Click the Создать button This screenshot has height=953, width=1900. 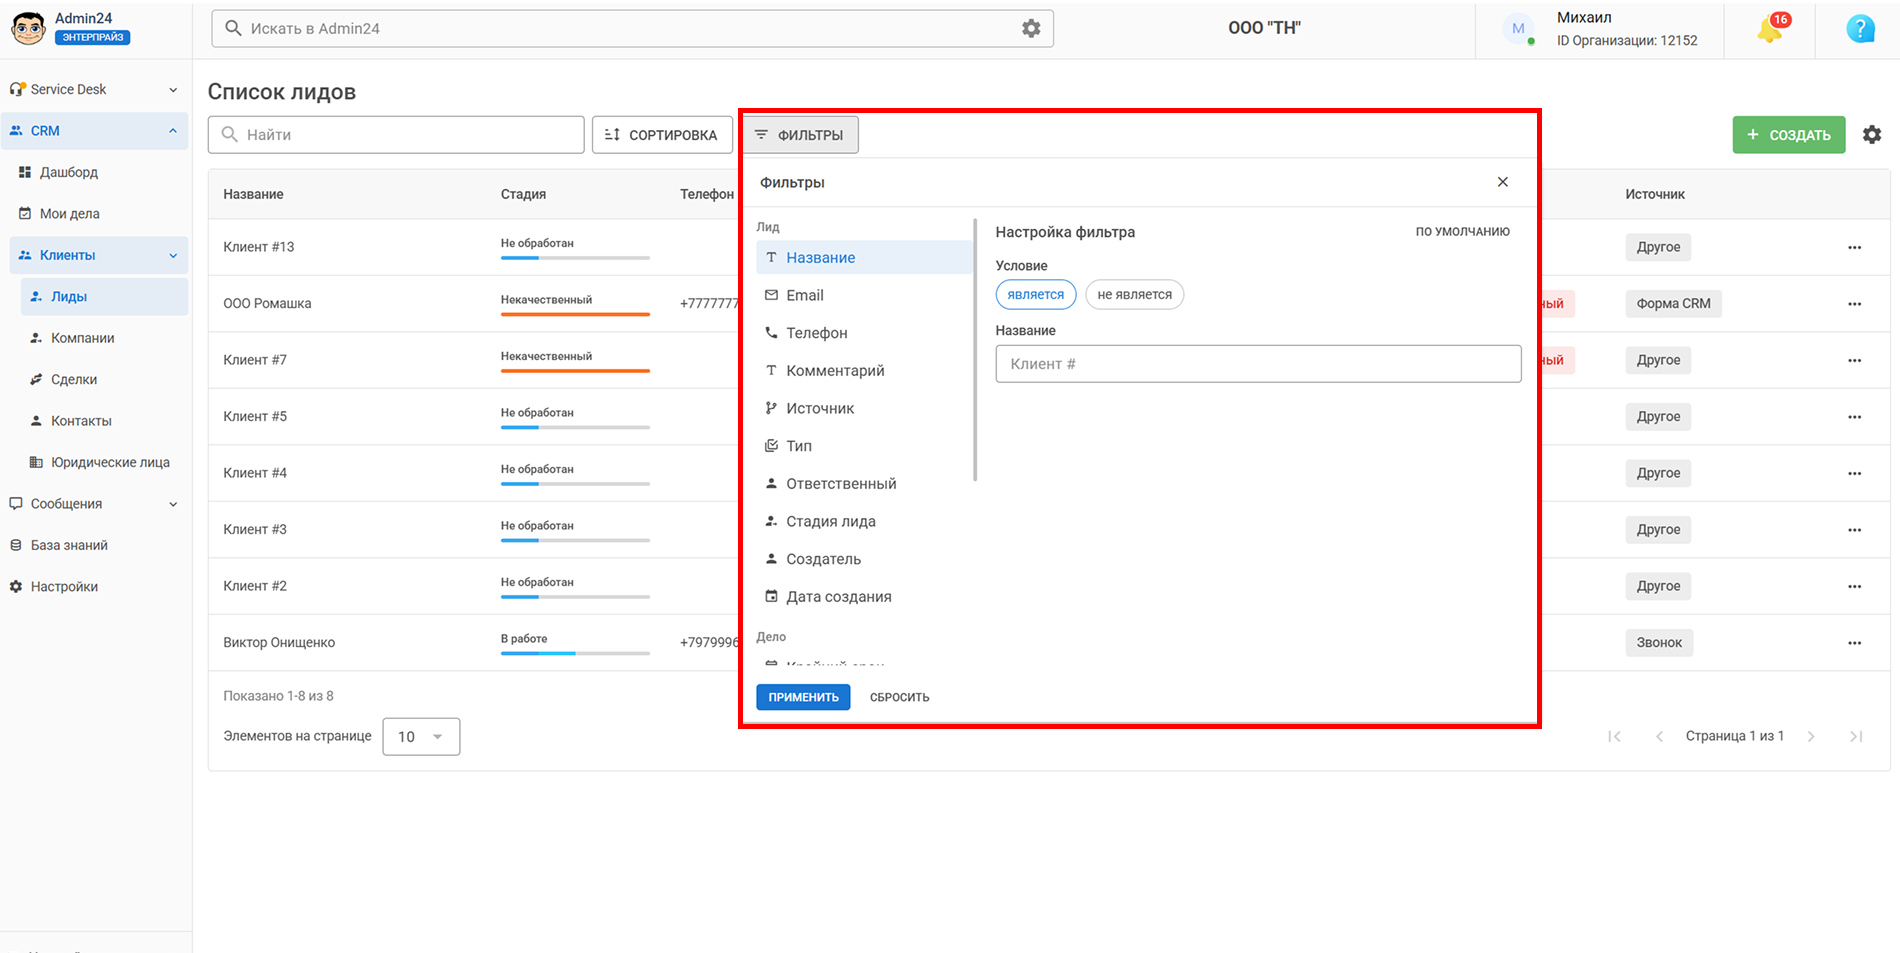click(x=1788, y=135)
